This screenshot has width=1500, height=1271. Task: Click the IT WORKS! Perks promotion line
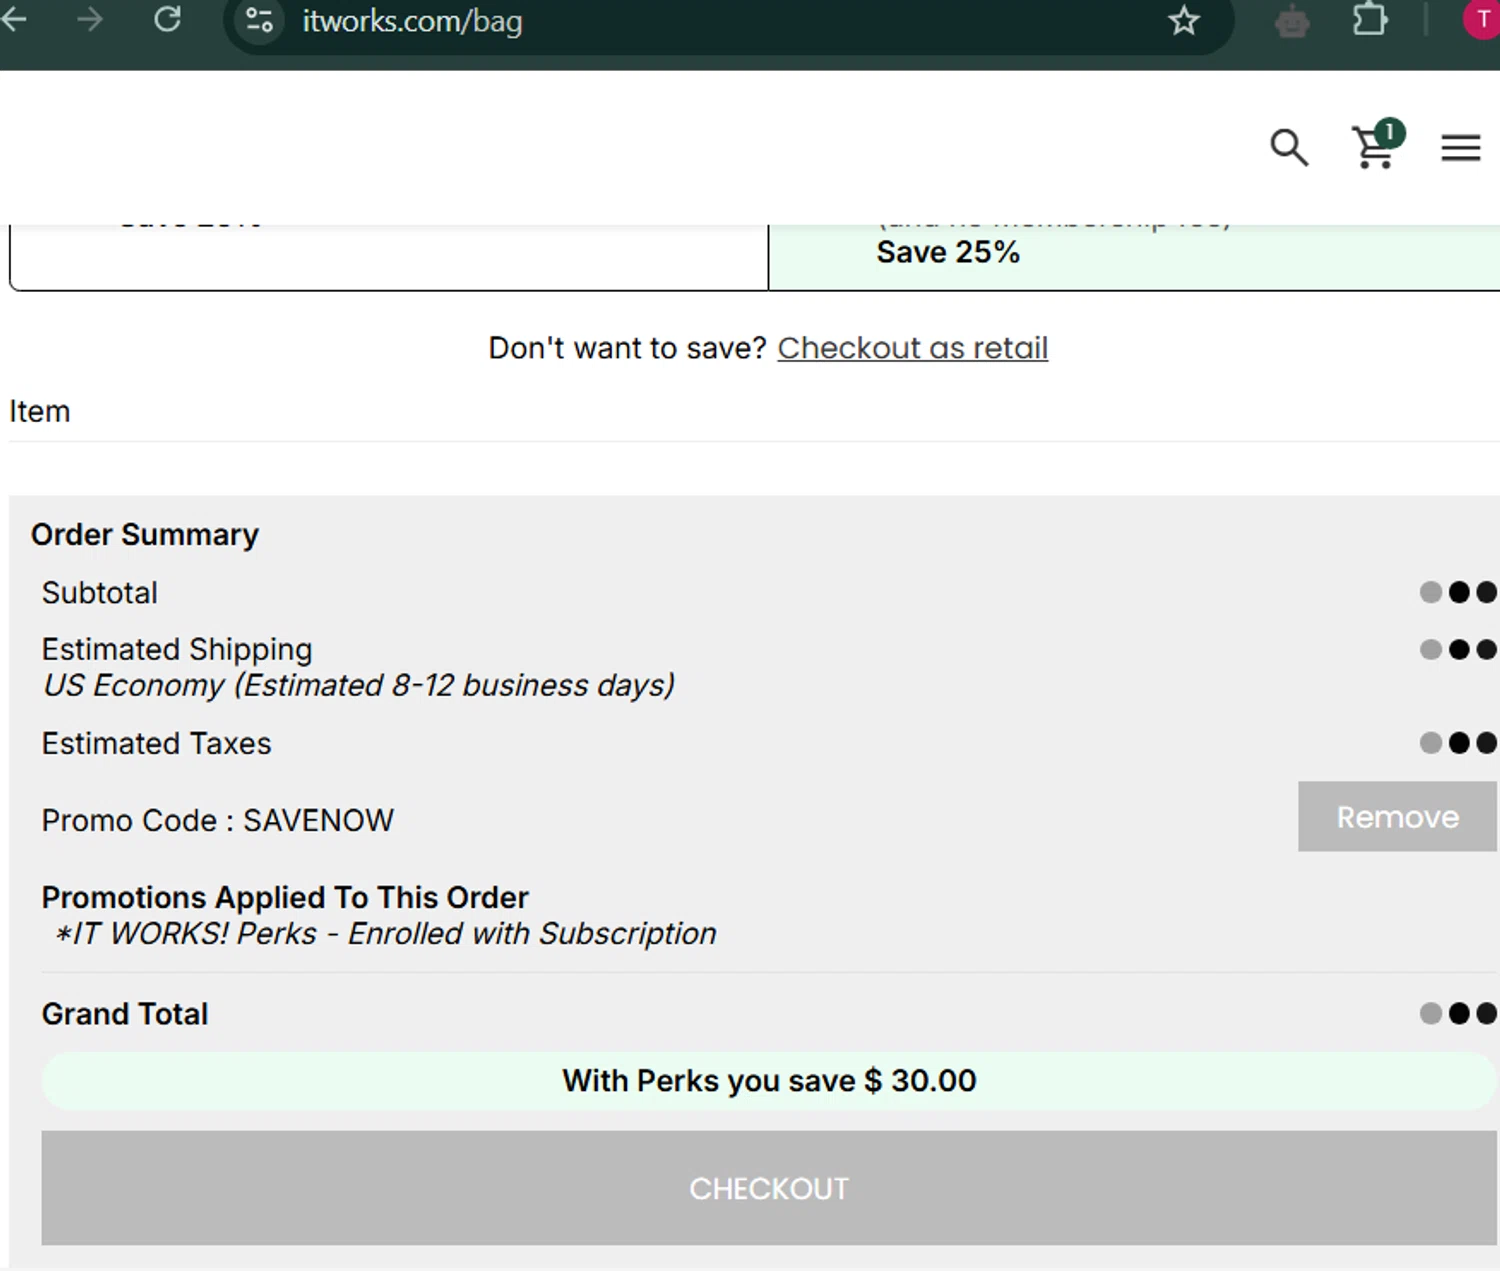click(x=386, y=934)
